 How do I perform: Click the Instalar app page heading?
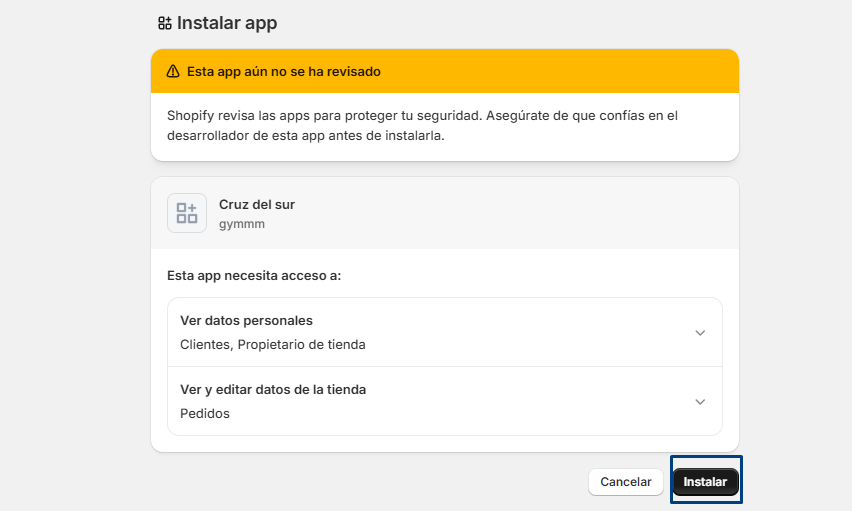227,23
